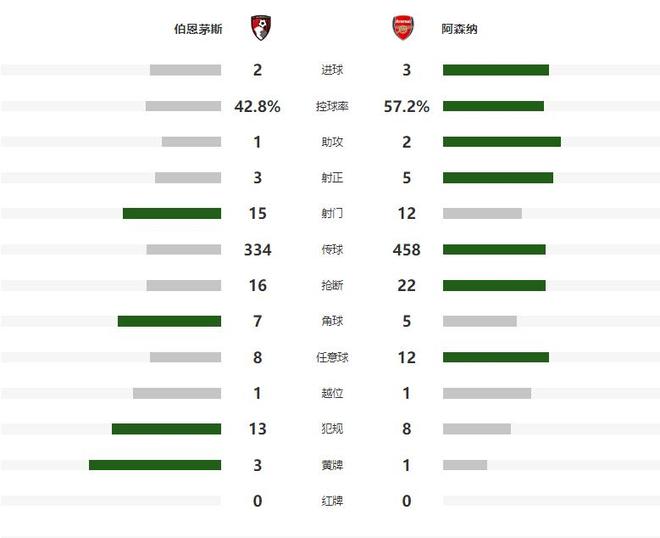Click Arsenal's 57.2% possession value

406,106
